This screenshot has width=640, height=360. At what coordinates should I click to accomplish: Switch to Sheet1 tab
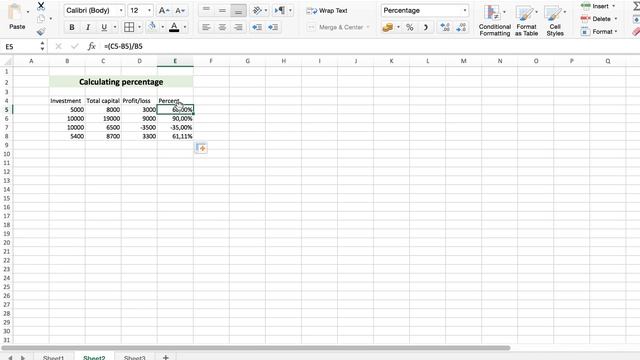click(x=53, y=357)
